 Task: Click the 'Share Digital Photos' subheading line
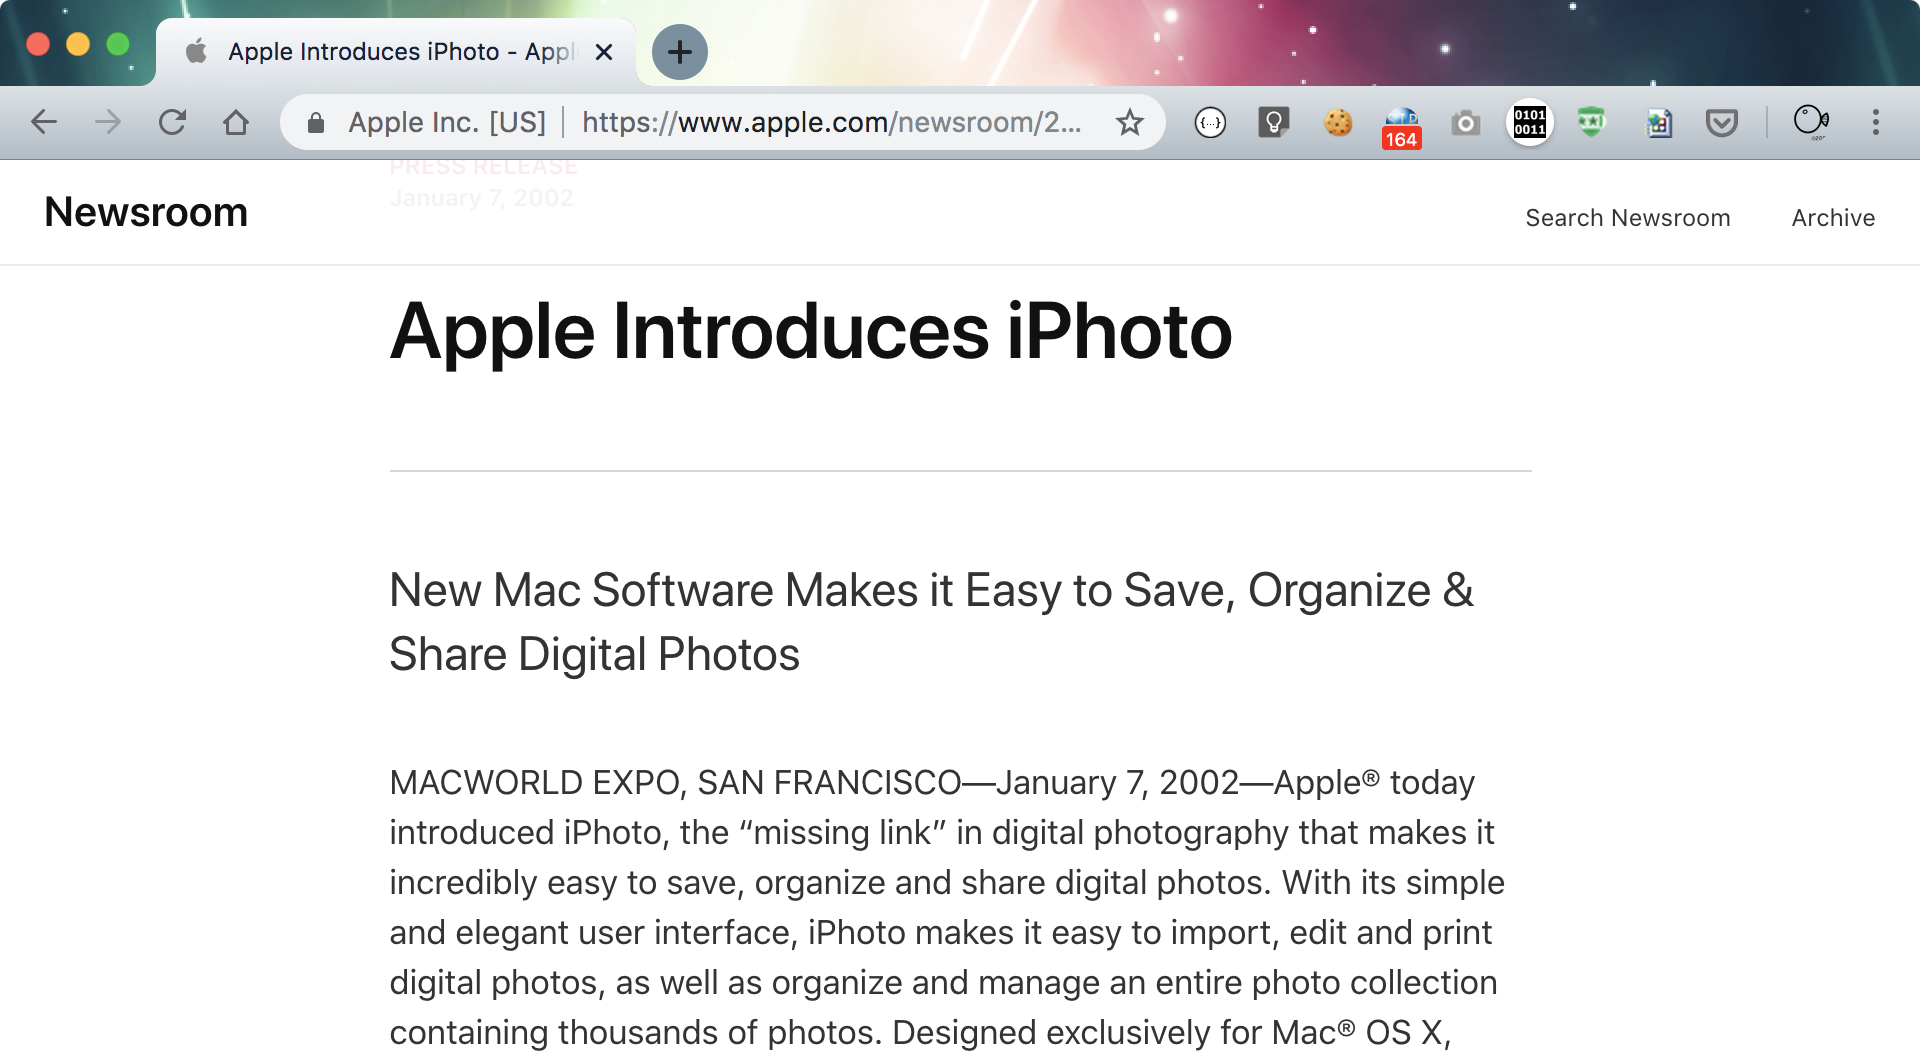[x=594, y=655]
